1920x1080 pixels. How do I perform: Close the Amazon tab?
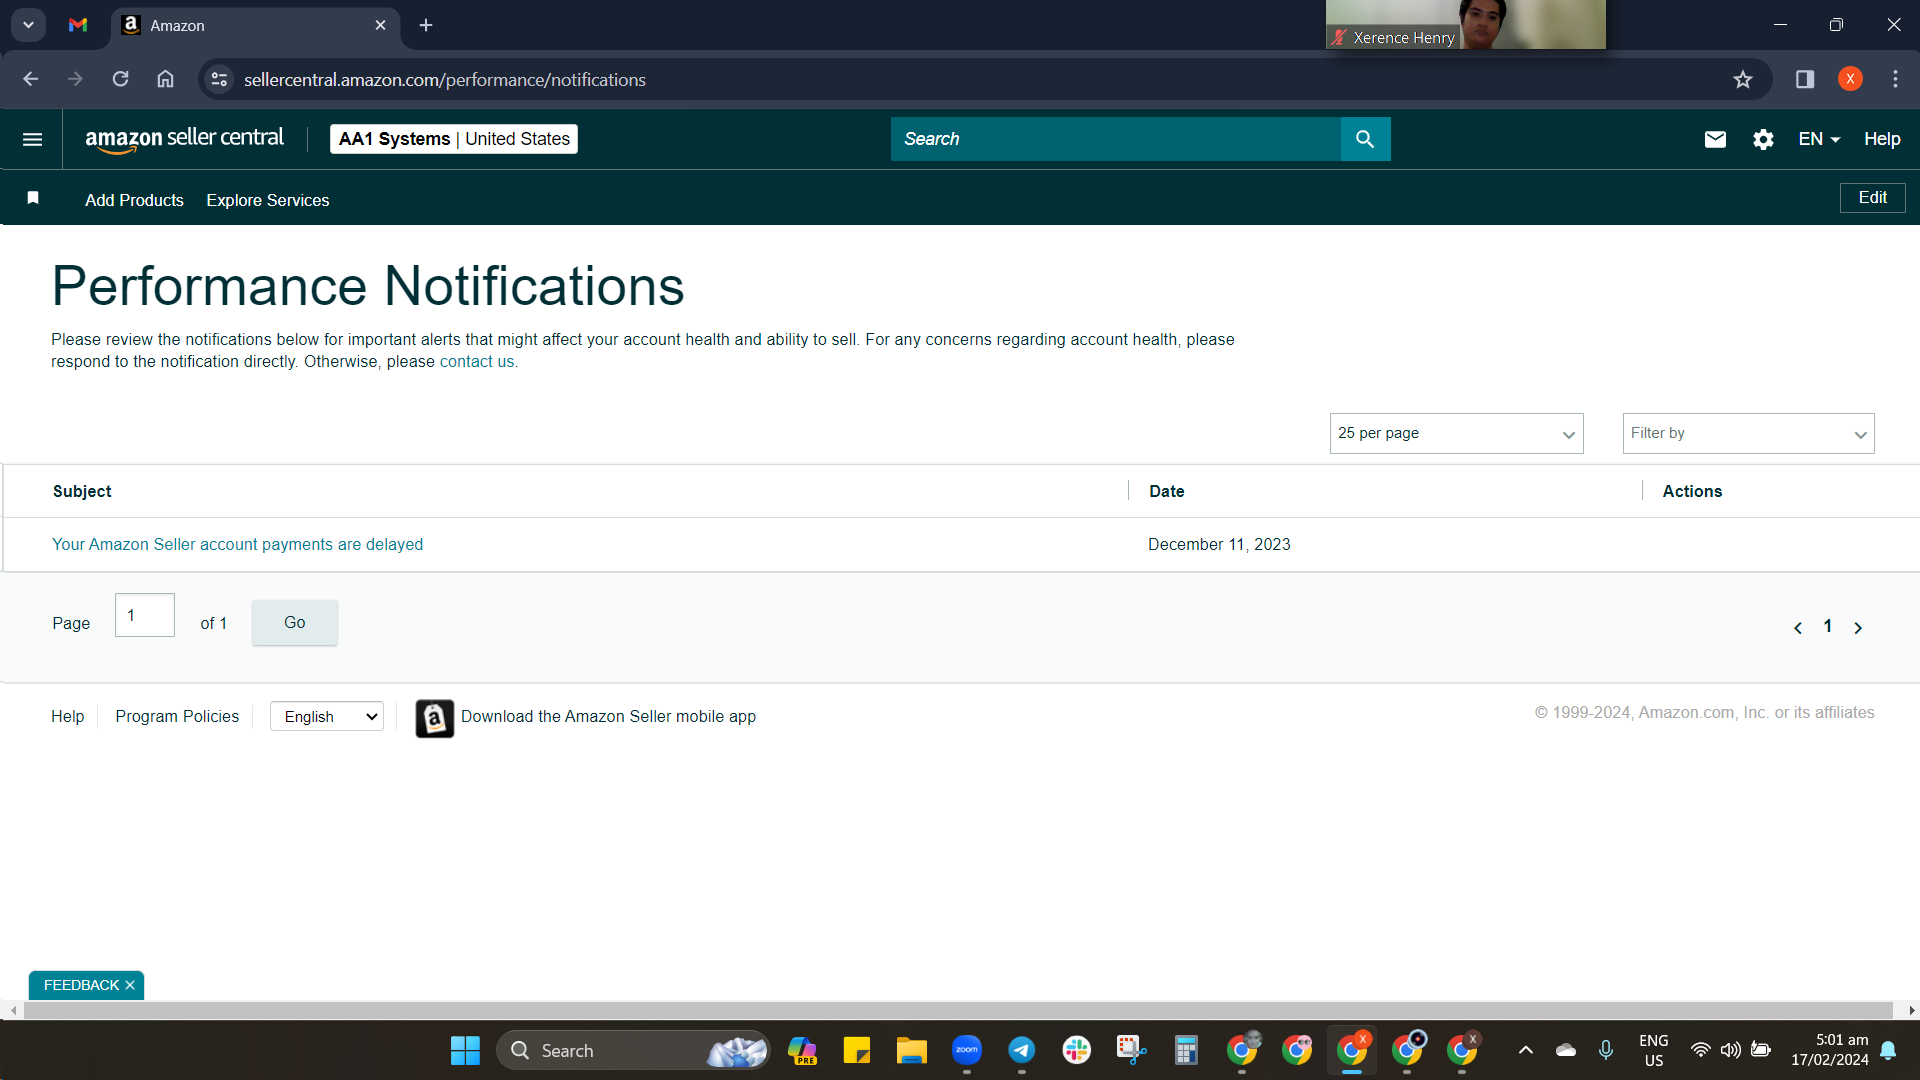click(380, 25)
